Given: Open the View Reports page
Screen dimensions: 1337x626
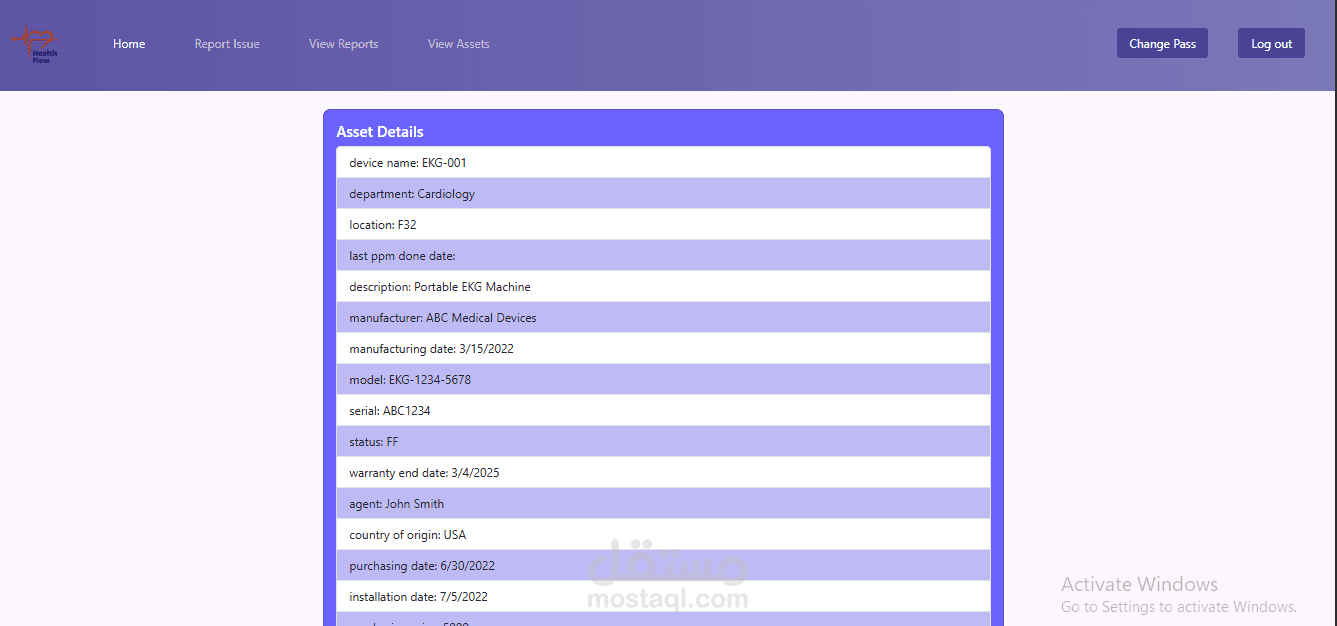Looking at the screenshot, I should (x=343, y=44).
